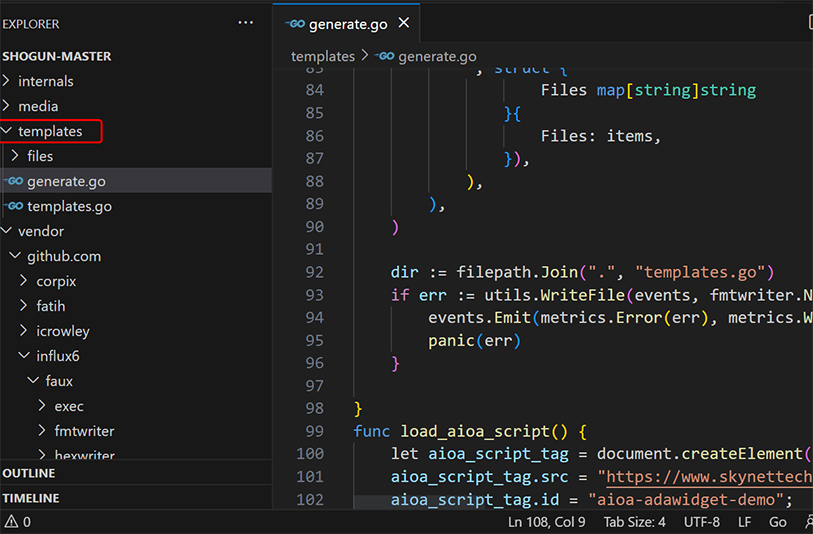Open the fmtwriter folder
Viewport: 813px width, 534px height.
point(84,431)
